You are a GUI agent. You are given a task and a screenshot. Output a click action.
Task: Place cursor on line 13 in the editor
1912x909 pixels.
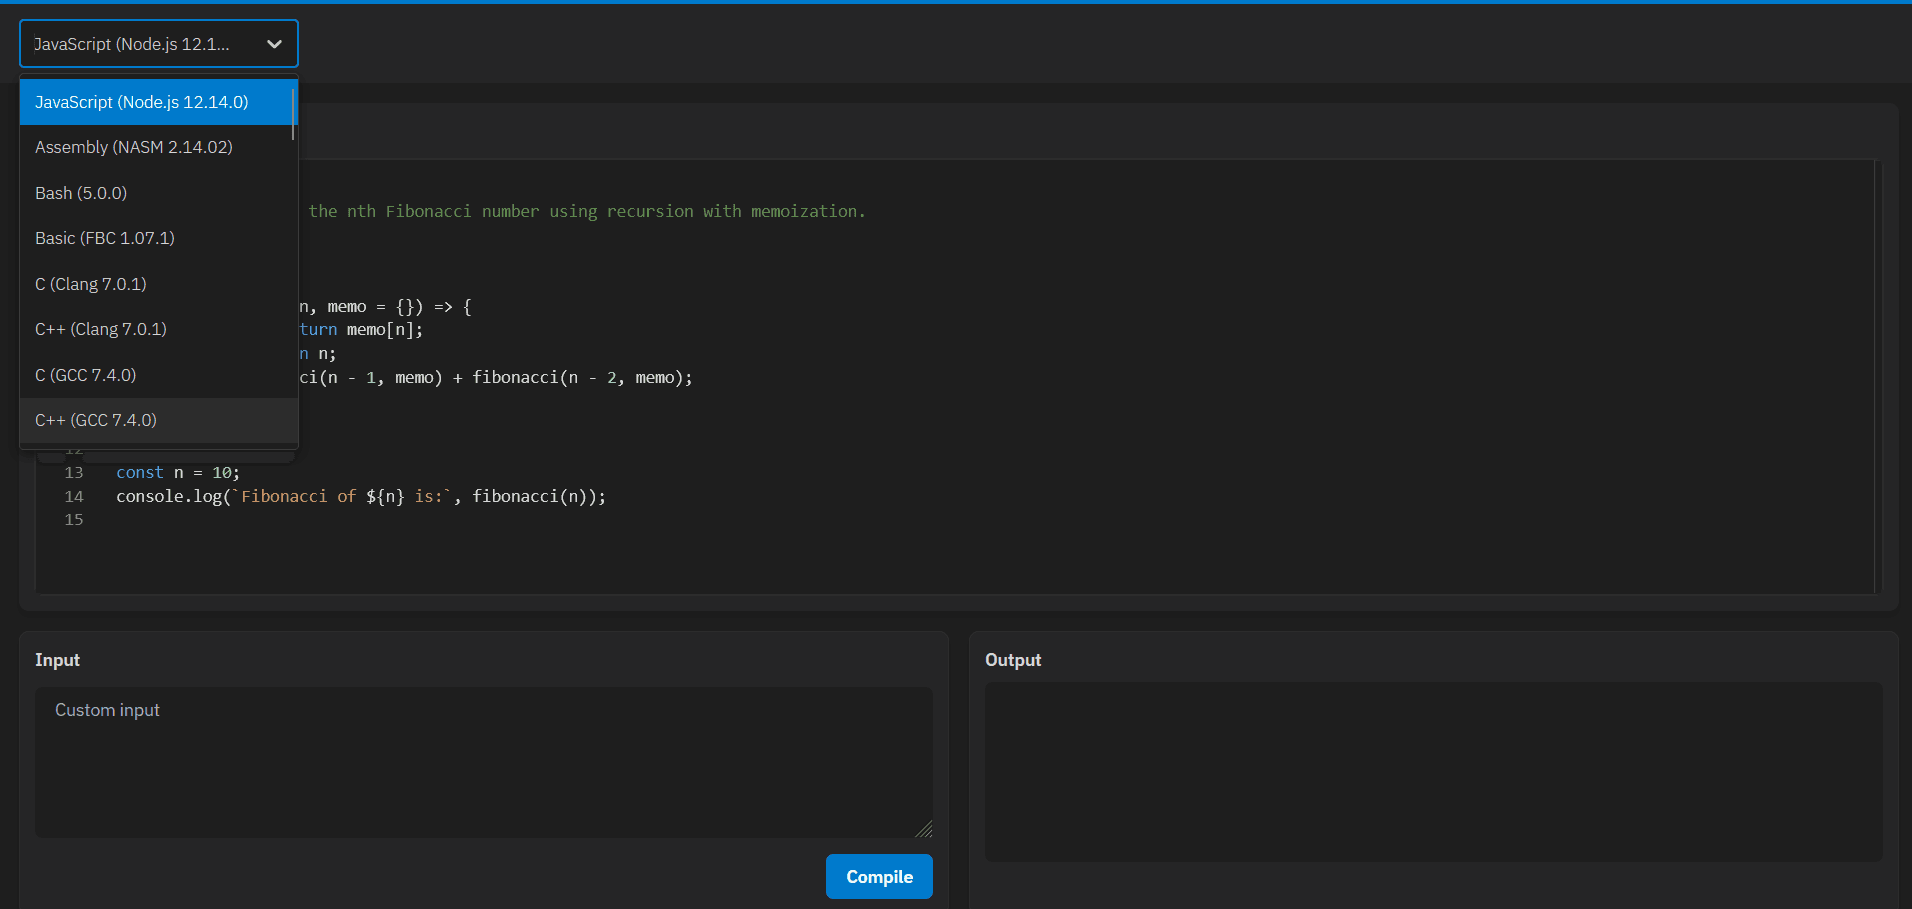178,472
